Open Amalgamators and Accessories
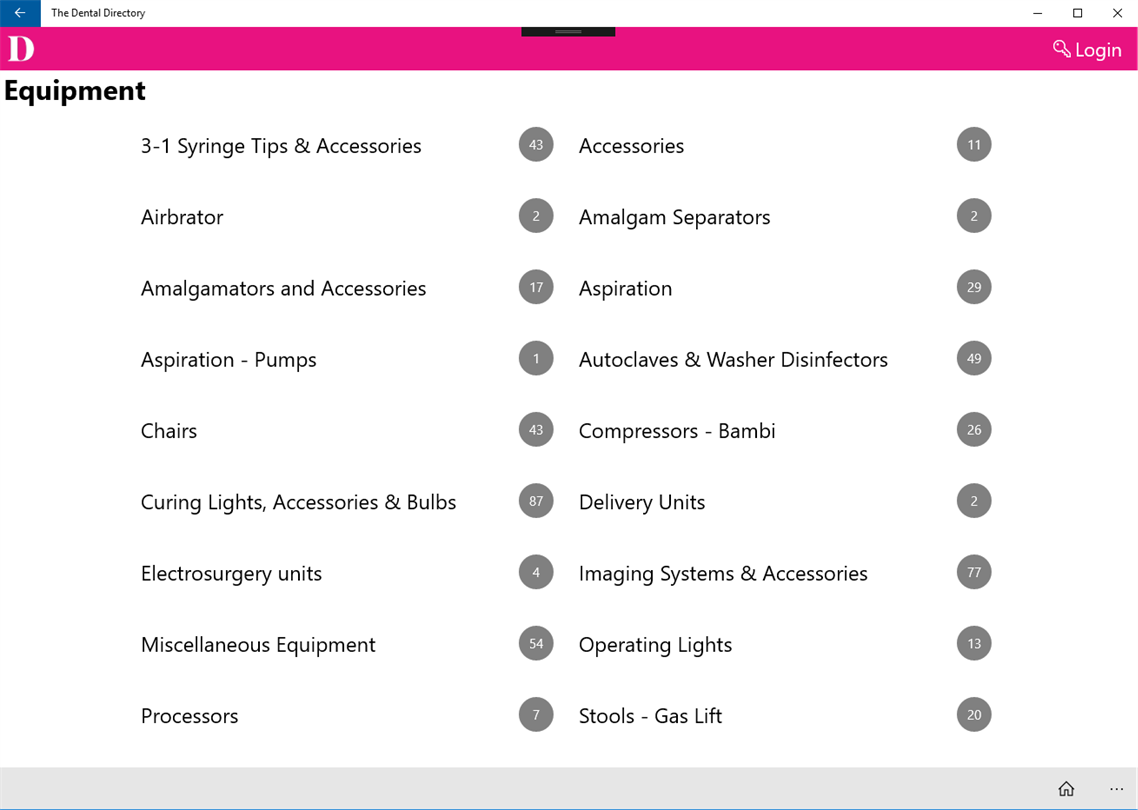The image size is (1138, 810). point(283,289)
